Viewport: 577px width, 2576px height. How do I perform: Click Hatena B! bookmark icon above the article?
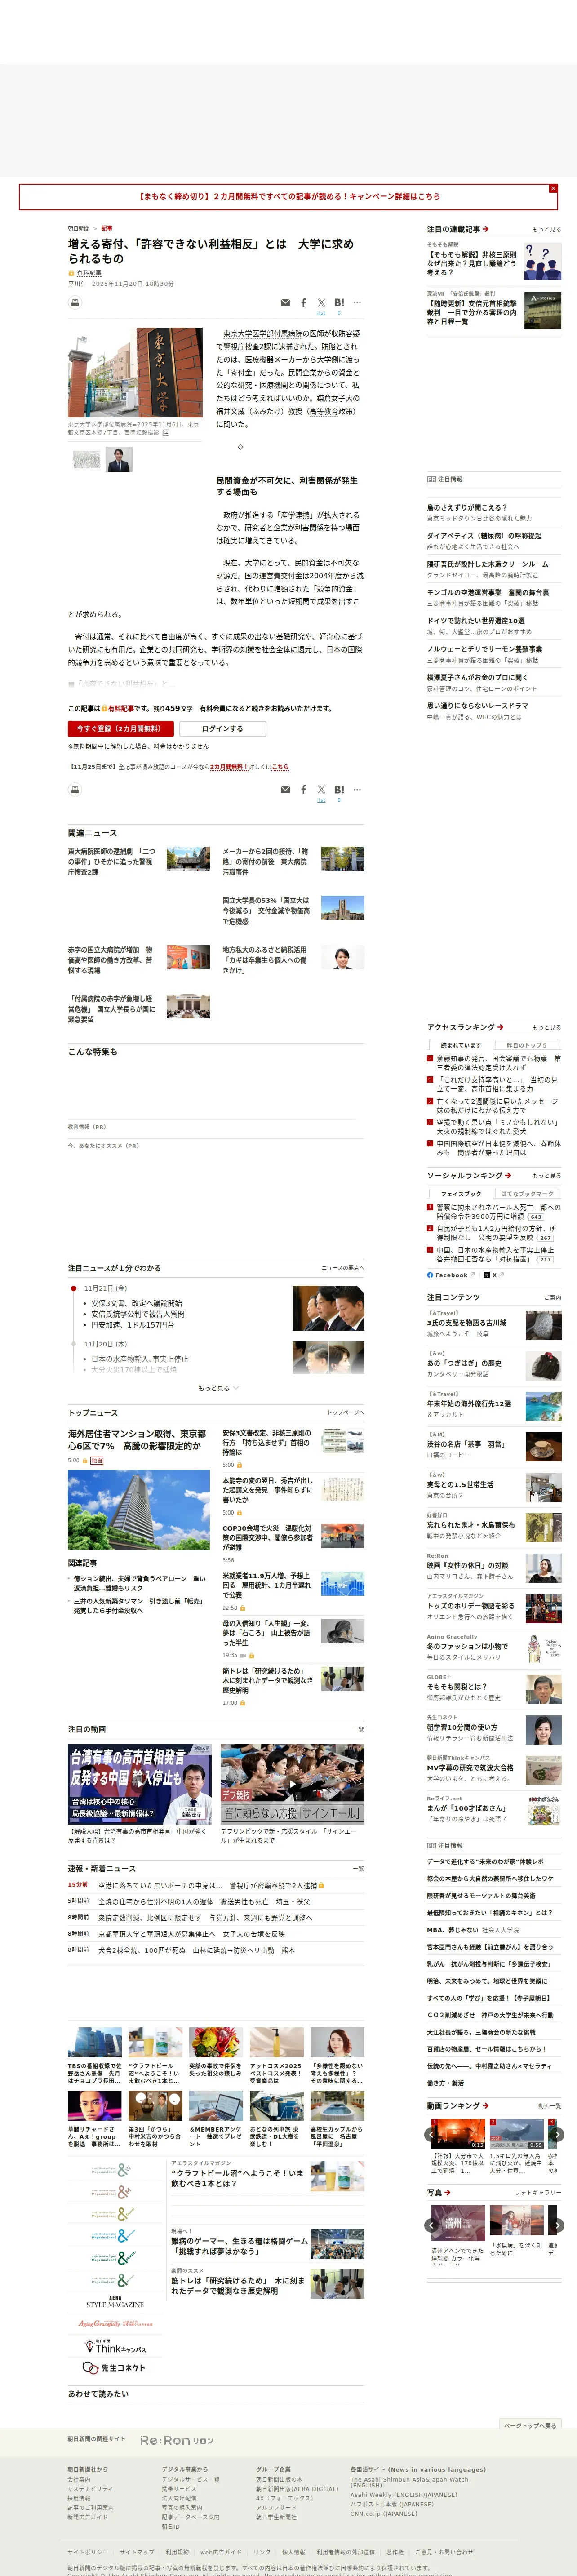click(x=339, y=303)
